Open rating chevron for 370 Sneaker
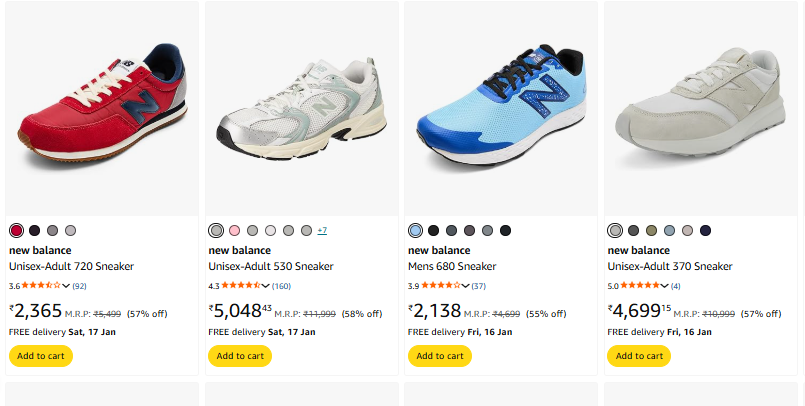This screenshot has width=805, height=406. (665, 286)
